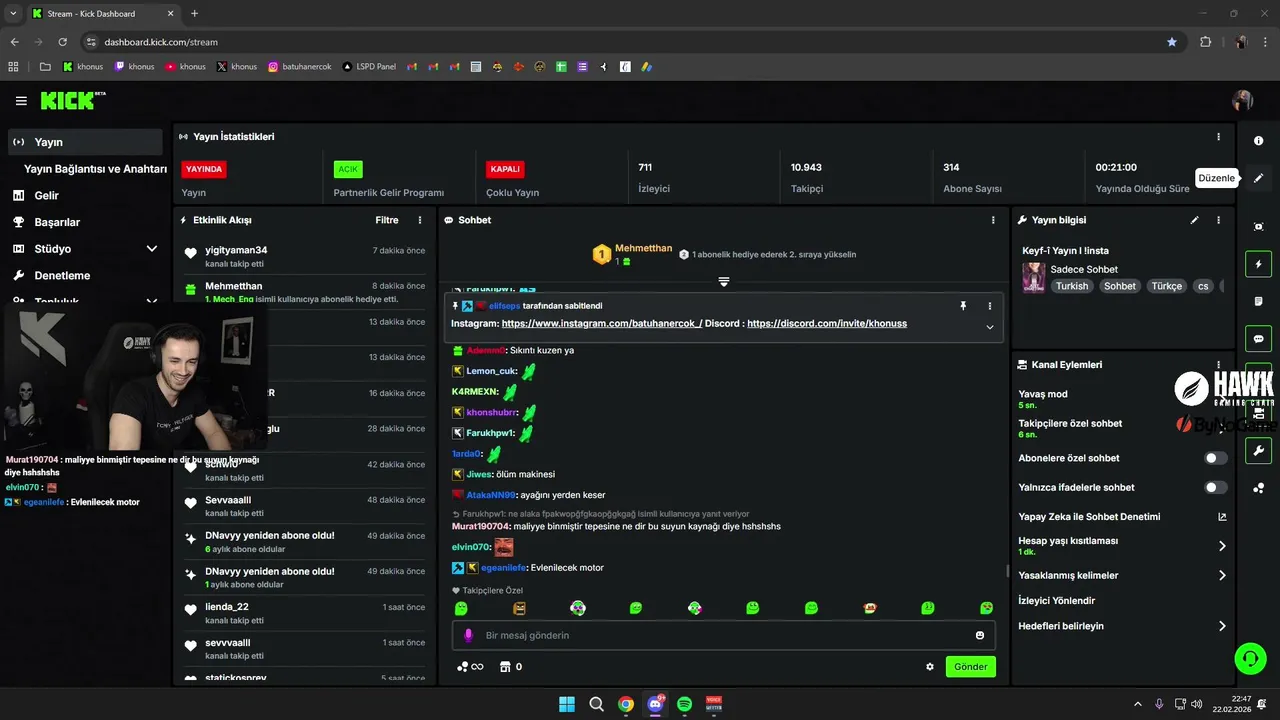The image size is (1280, 720).
Task: Open the Discord invite link in pinned message
Action: click(x=827, y=324)
